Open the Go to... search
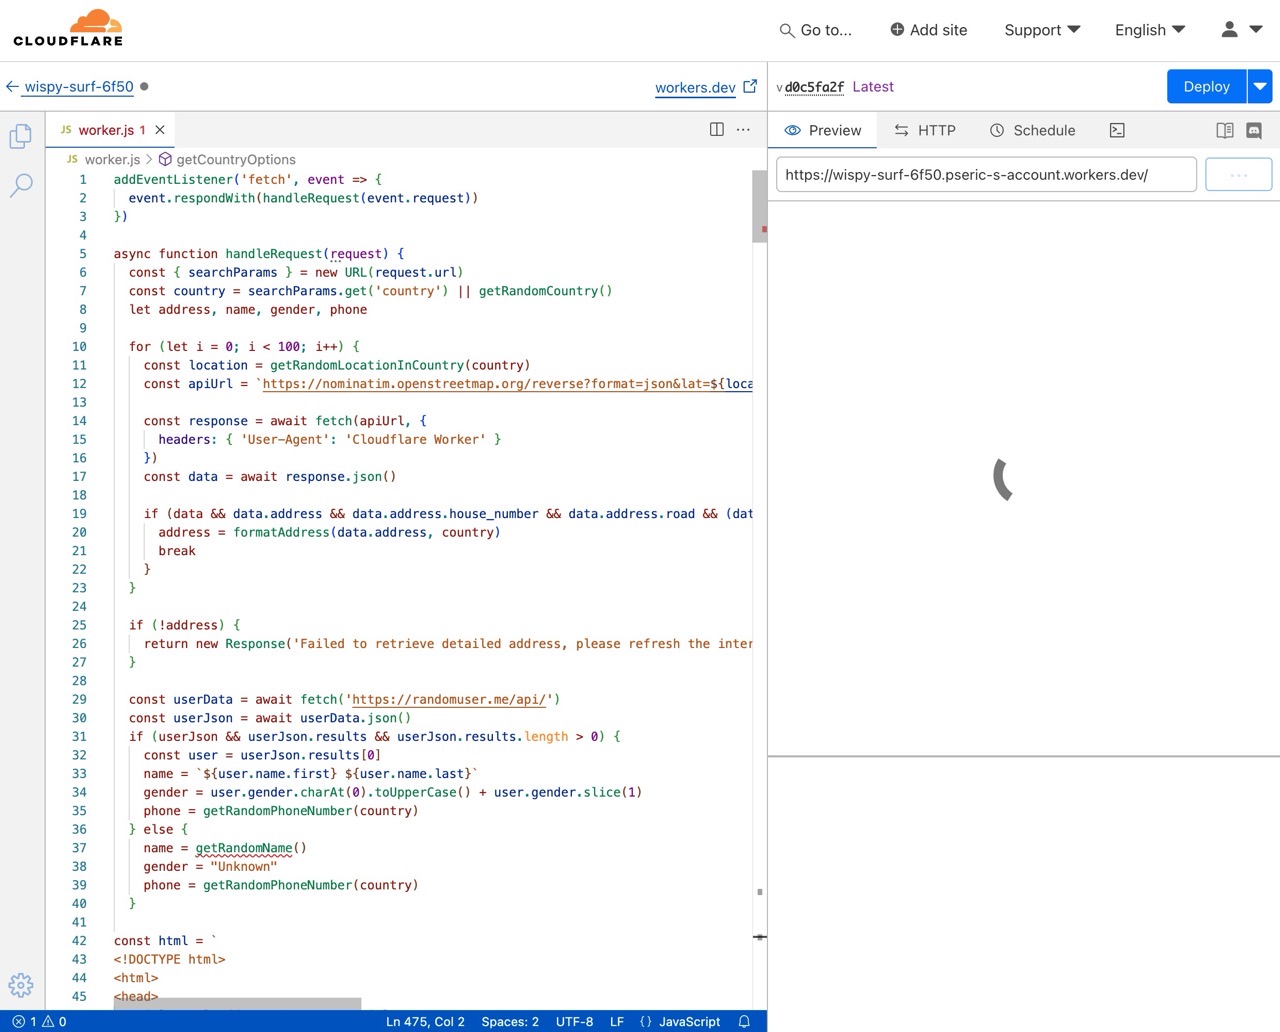 (816, 30)
